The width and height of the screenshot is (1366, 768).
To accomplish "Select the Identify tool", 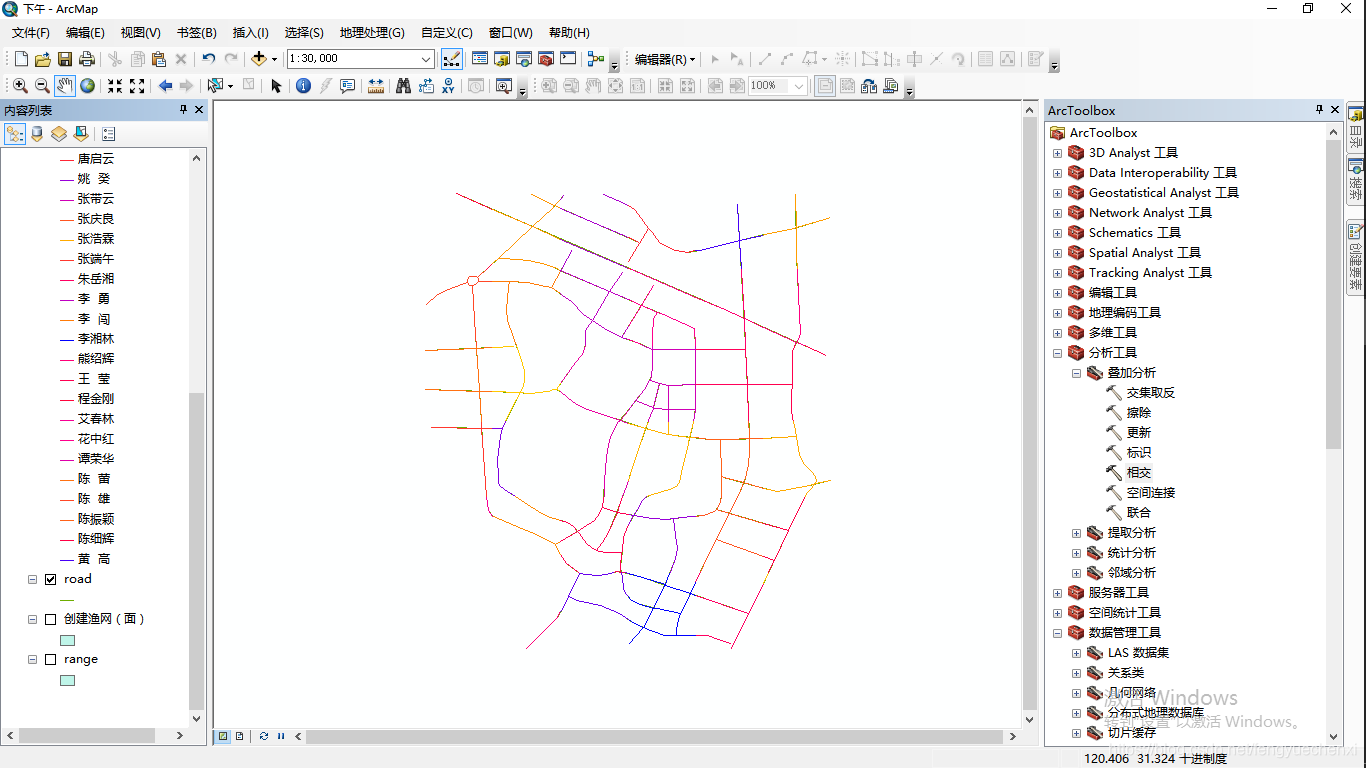I will (x=302, y=86).
